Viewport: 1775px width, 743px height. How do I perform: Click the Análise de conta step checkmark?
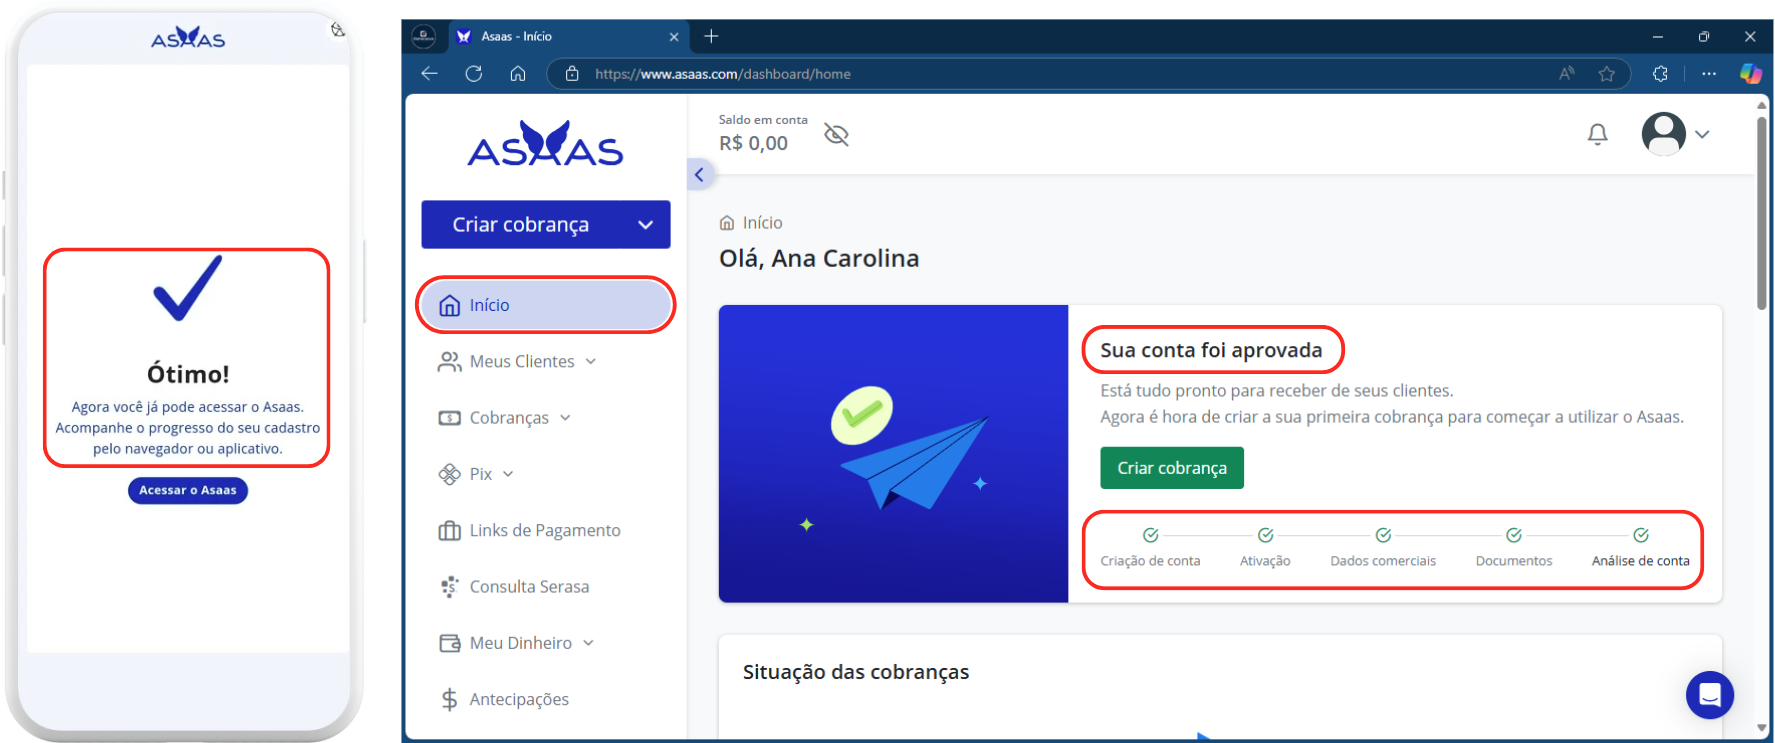(x=1640, y=536)
